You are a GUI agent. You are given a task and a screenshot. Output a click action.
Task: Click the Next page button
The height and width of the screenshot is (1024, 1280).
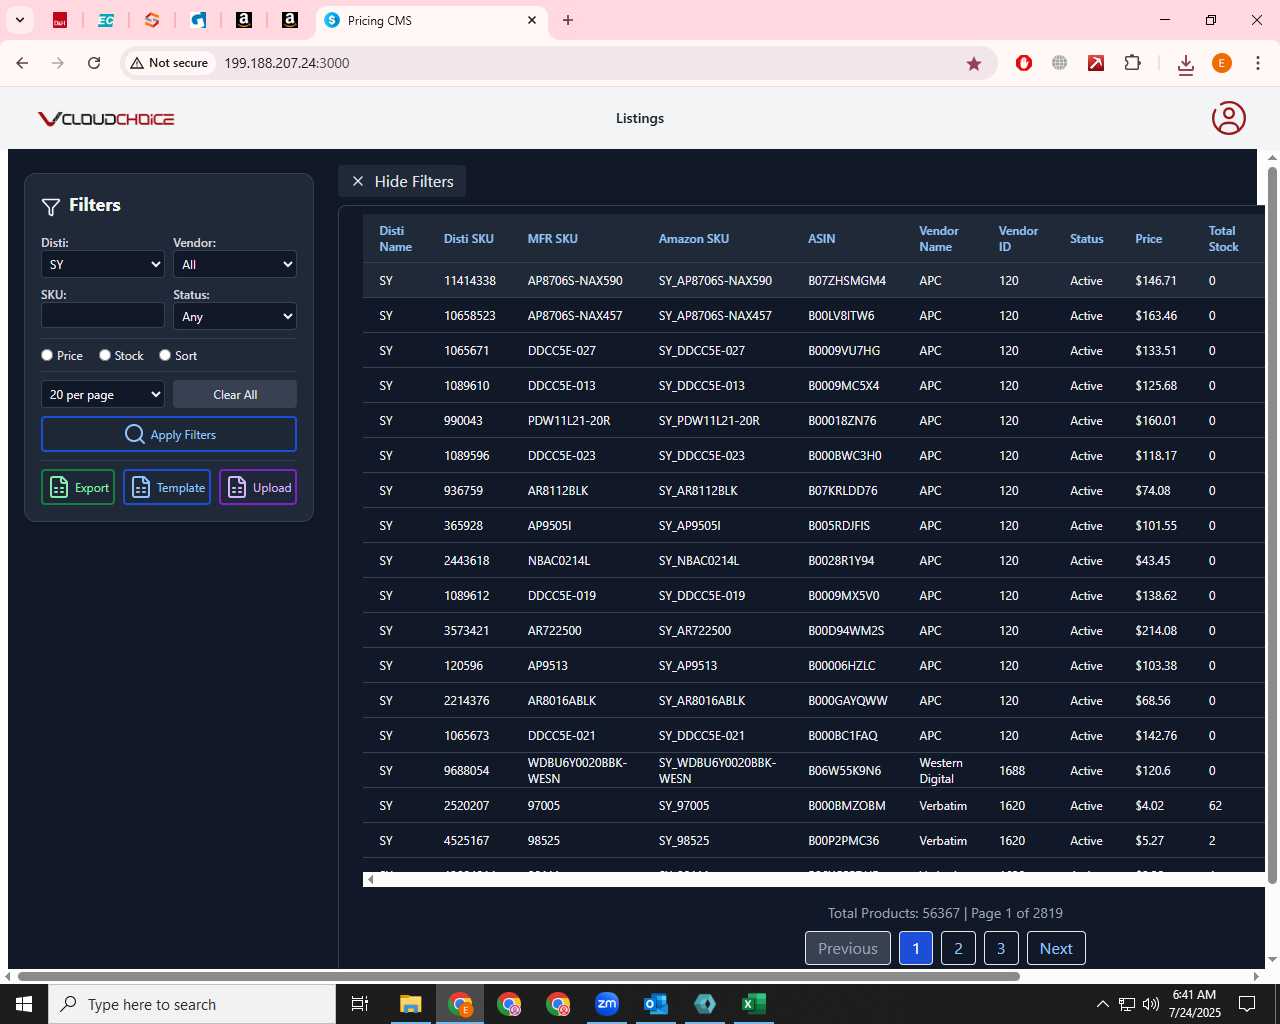(x=1056, y=948)
